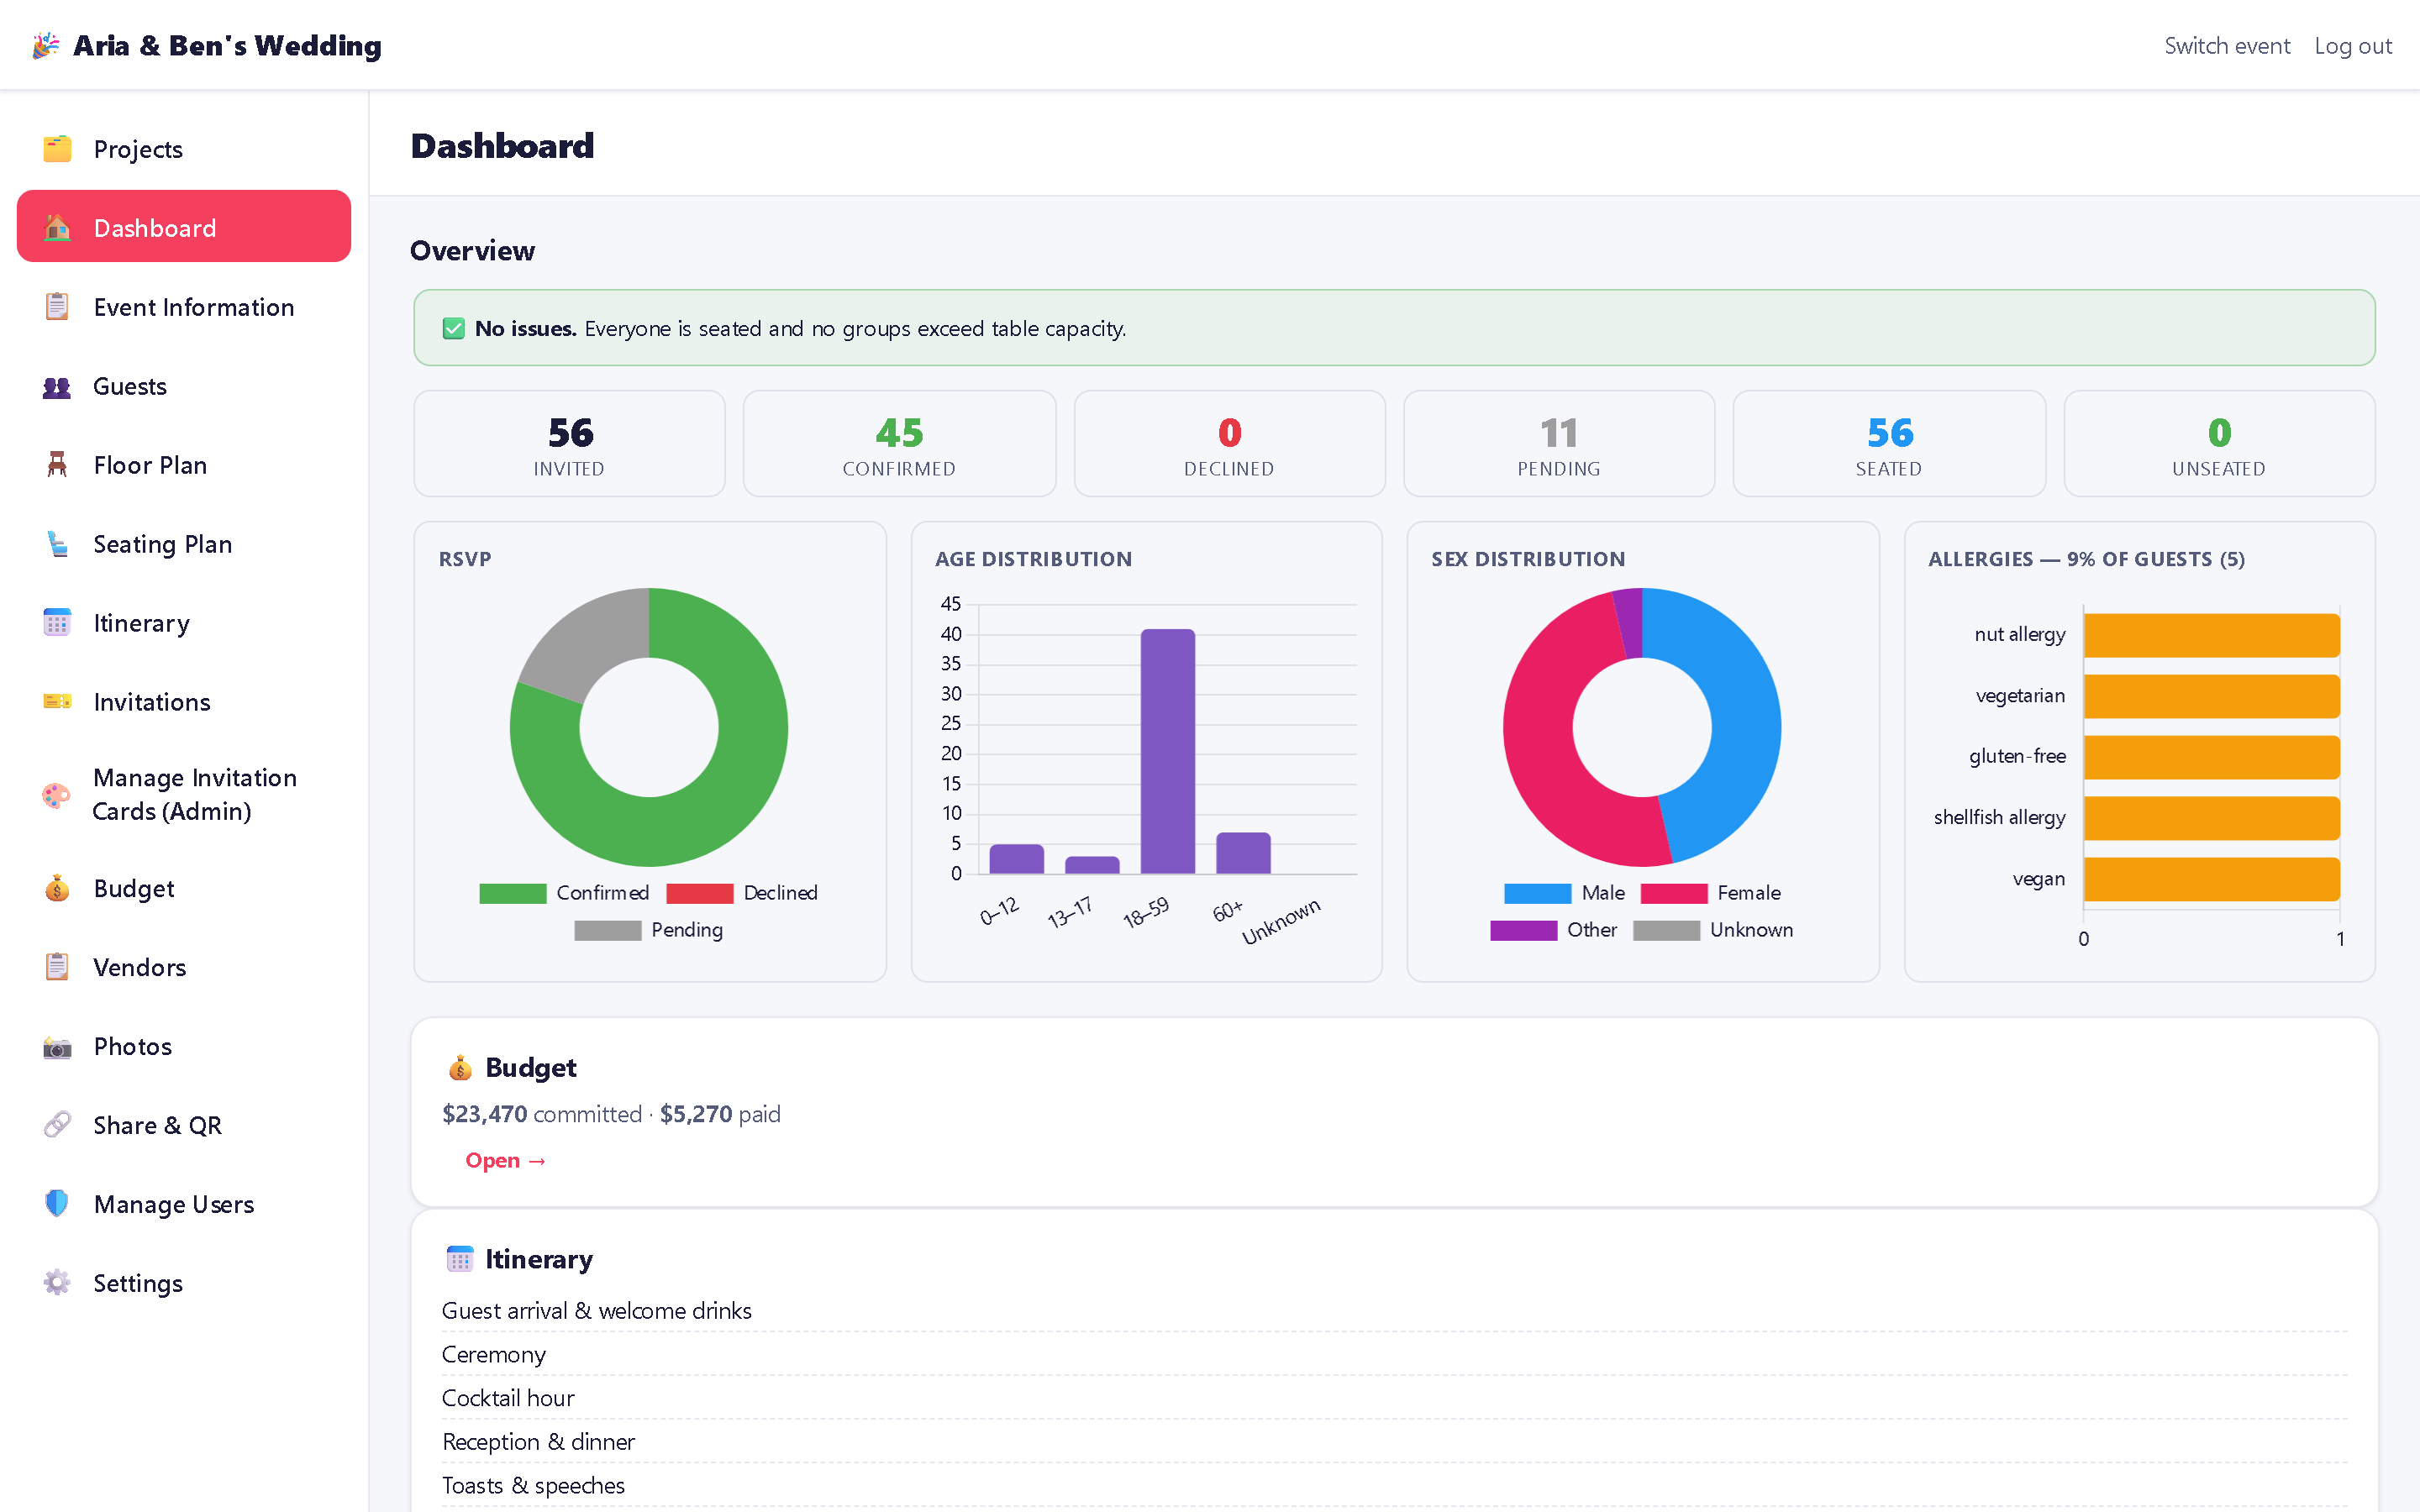Click the '$5,270' paid amount
The height and width of the screenshot is (1512, 2420).
696,1114
